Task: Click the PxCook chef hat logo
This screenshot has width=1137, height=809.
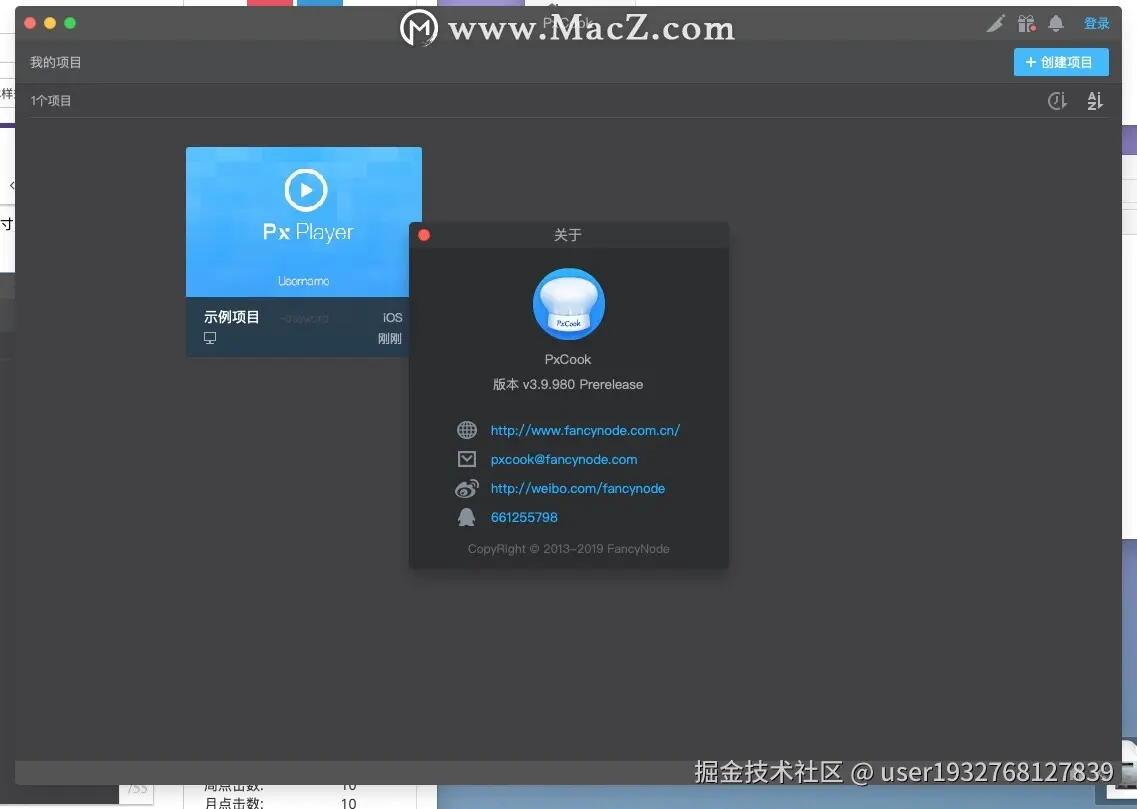Action: pos(568,304)
